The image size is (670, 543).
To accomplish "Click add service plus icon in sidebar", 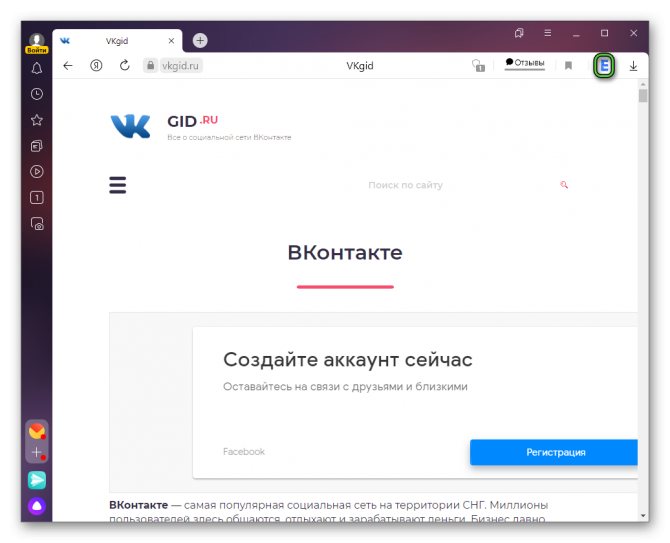I will tap(37, 452).
